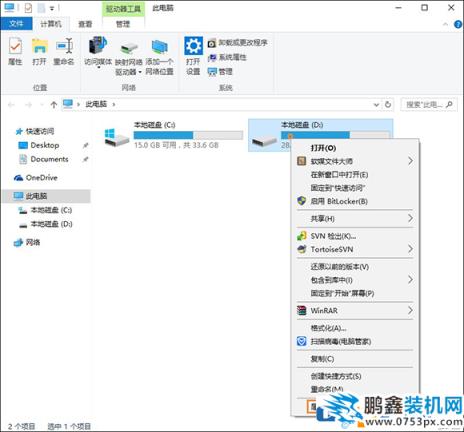This screenshot has height=432, width=464.
Task: Open the File (文件) tab
Action: [x=16, y=24]
